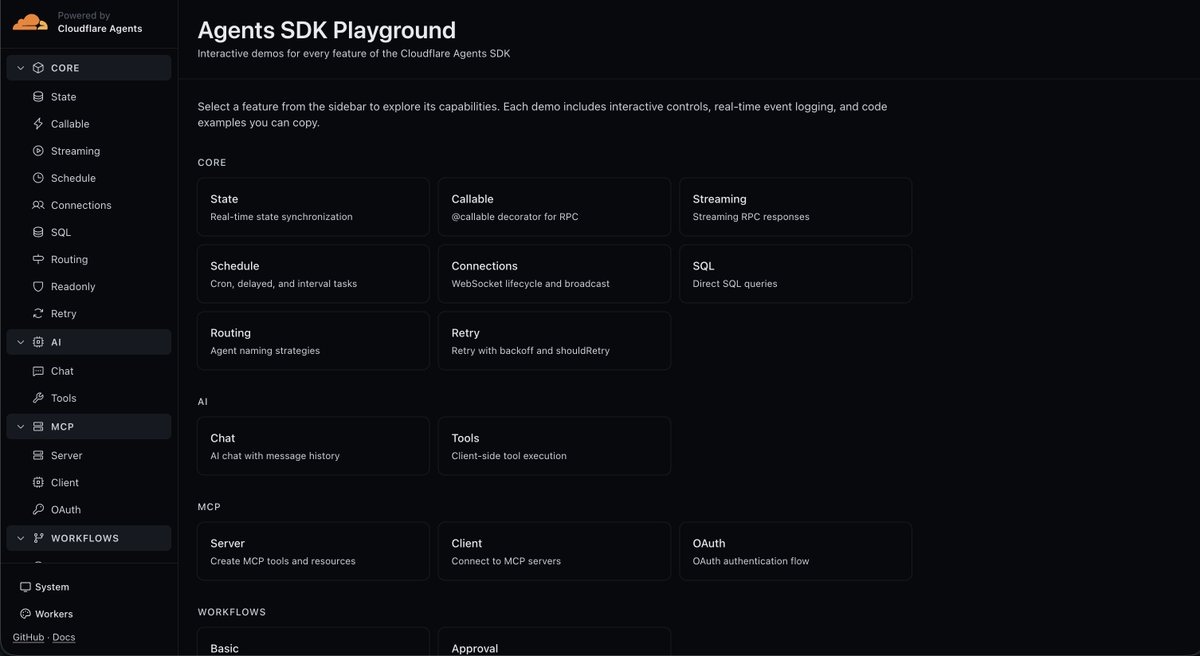Viewport: 1200px width, 656px height.
Task: Open the Routing agent naming card
Action: (313, 341)
